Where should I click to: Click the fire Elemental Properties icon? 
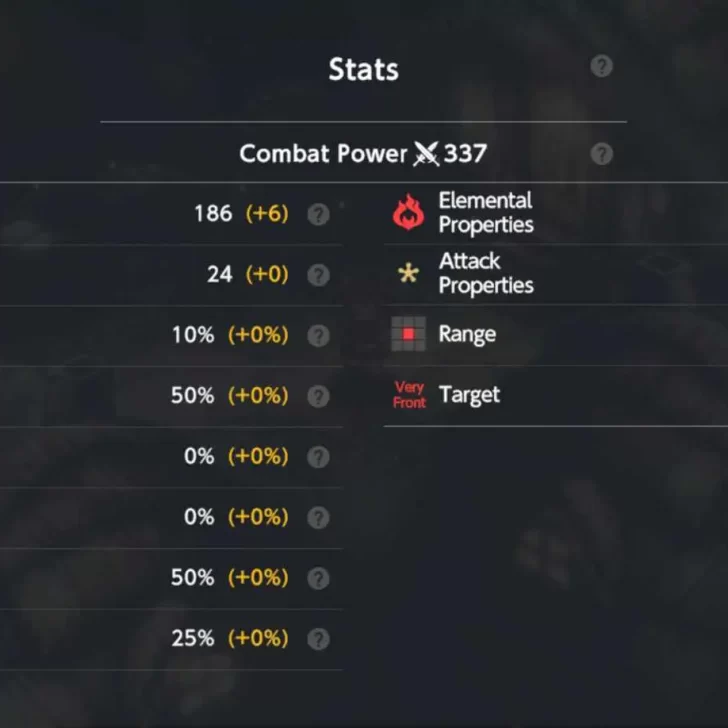pyautogui.click(x=408, y=213)
